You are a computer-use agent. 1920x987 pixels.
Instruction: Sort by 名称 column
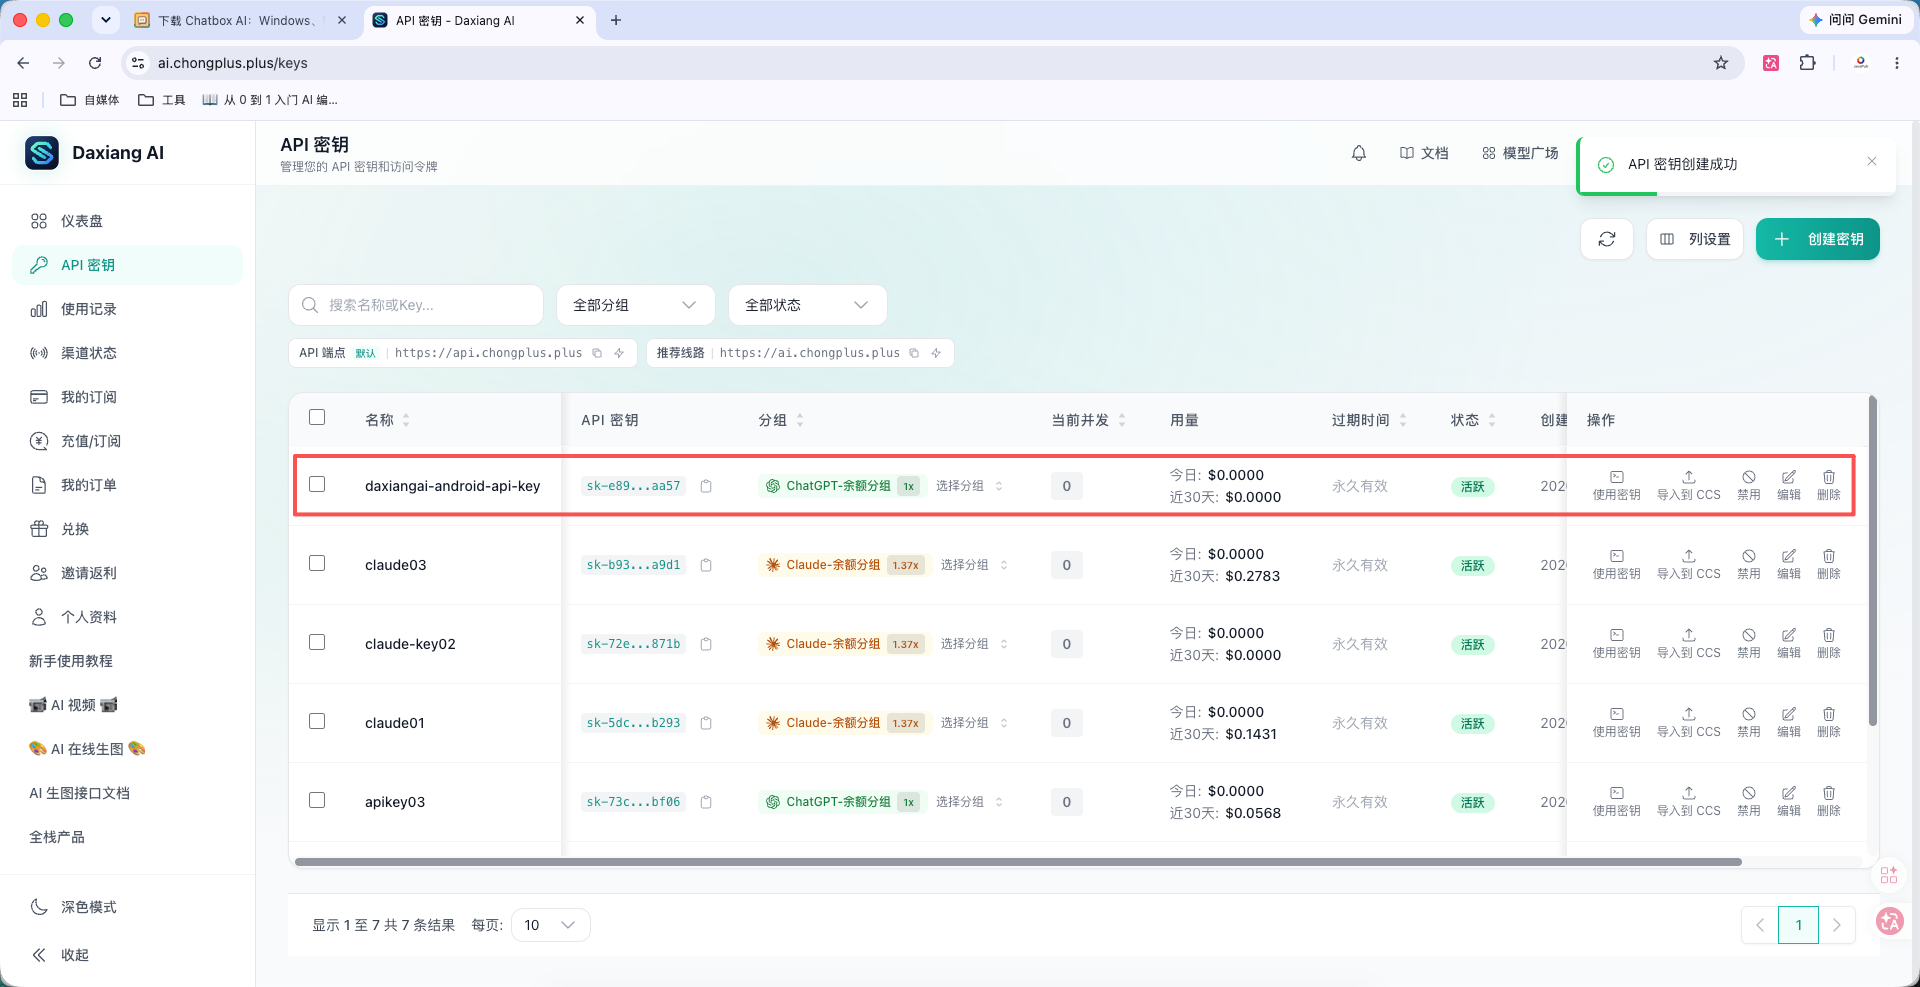pyautogui.click(x=387, y=420)
